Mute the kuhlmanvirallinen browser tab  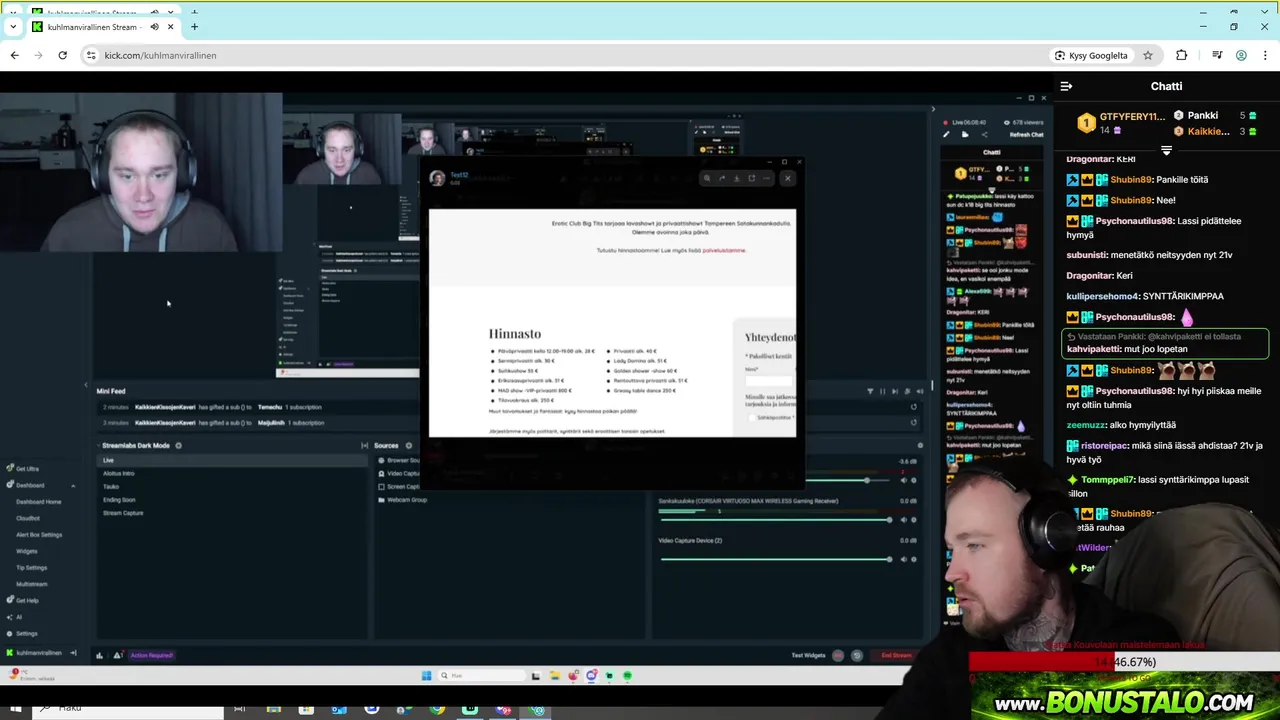tap(154, 27)
